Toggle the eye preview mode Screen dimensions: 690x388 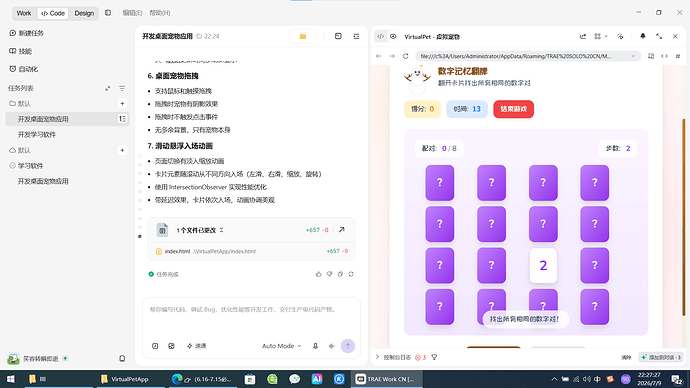[393, 37]
